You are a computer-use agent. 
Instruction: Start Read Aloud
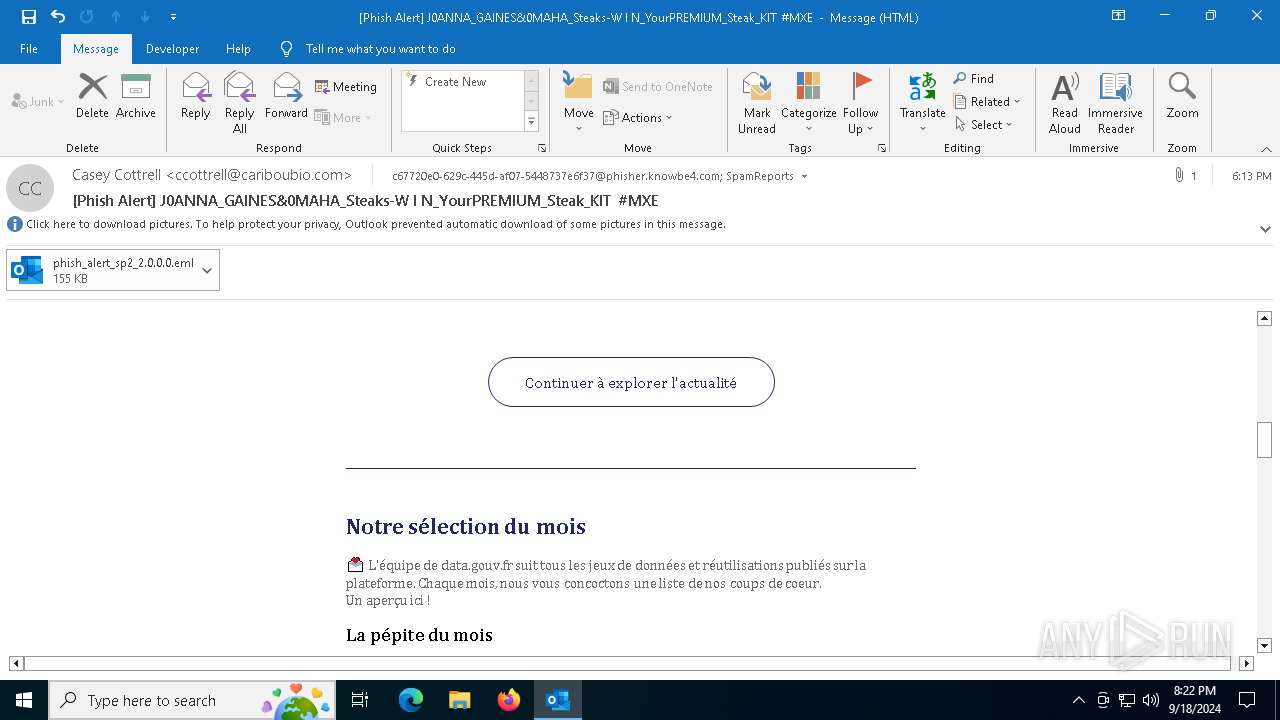point(1065,103)
